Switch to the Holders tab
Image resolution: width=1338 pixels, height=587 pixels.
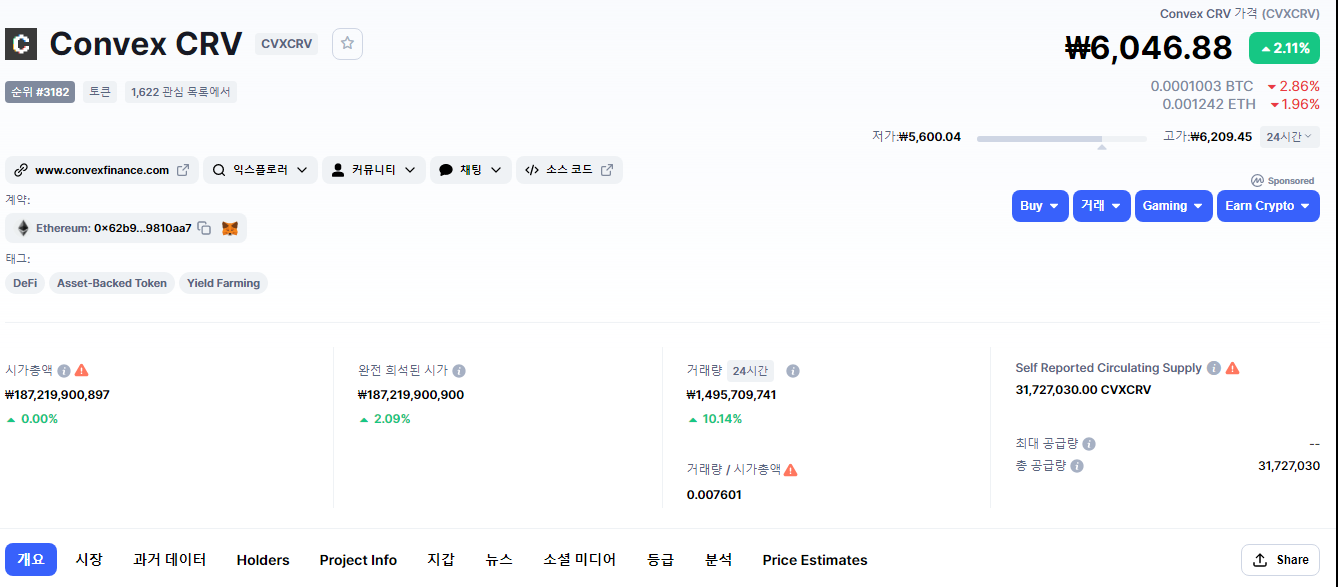[263, 560]
